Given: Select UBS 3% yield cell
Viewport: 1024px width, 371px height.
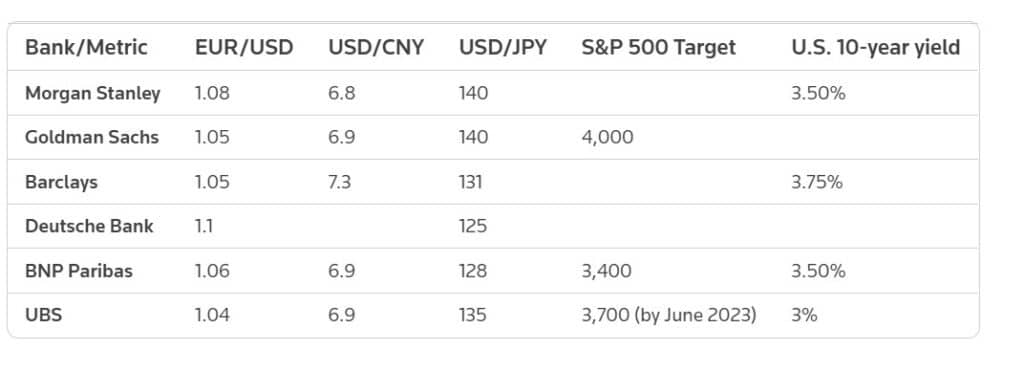Looking at the screenshot, I should [804, 315].
